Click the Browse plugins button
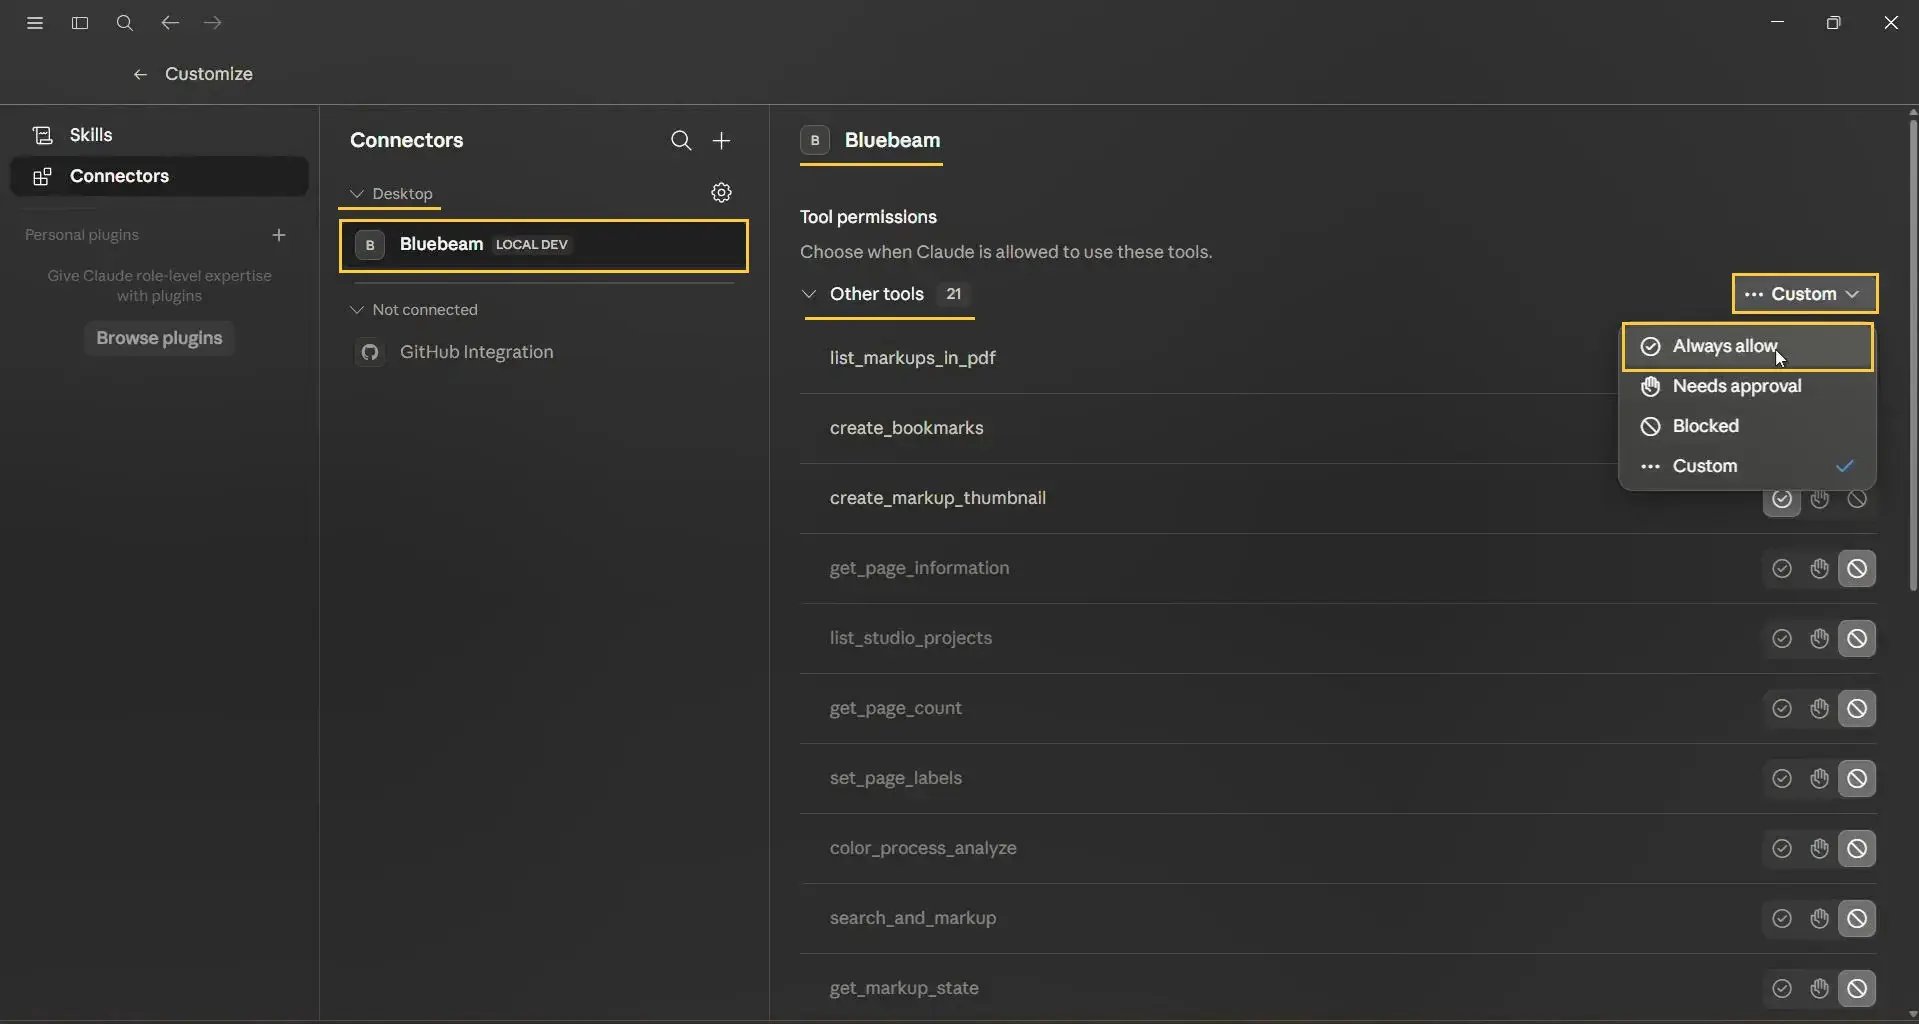Screen dimensions: 1919x1024 (159, 338)
